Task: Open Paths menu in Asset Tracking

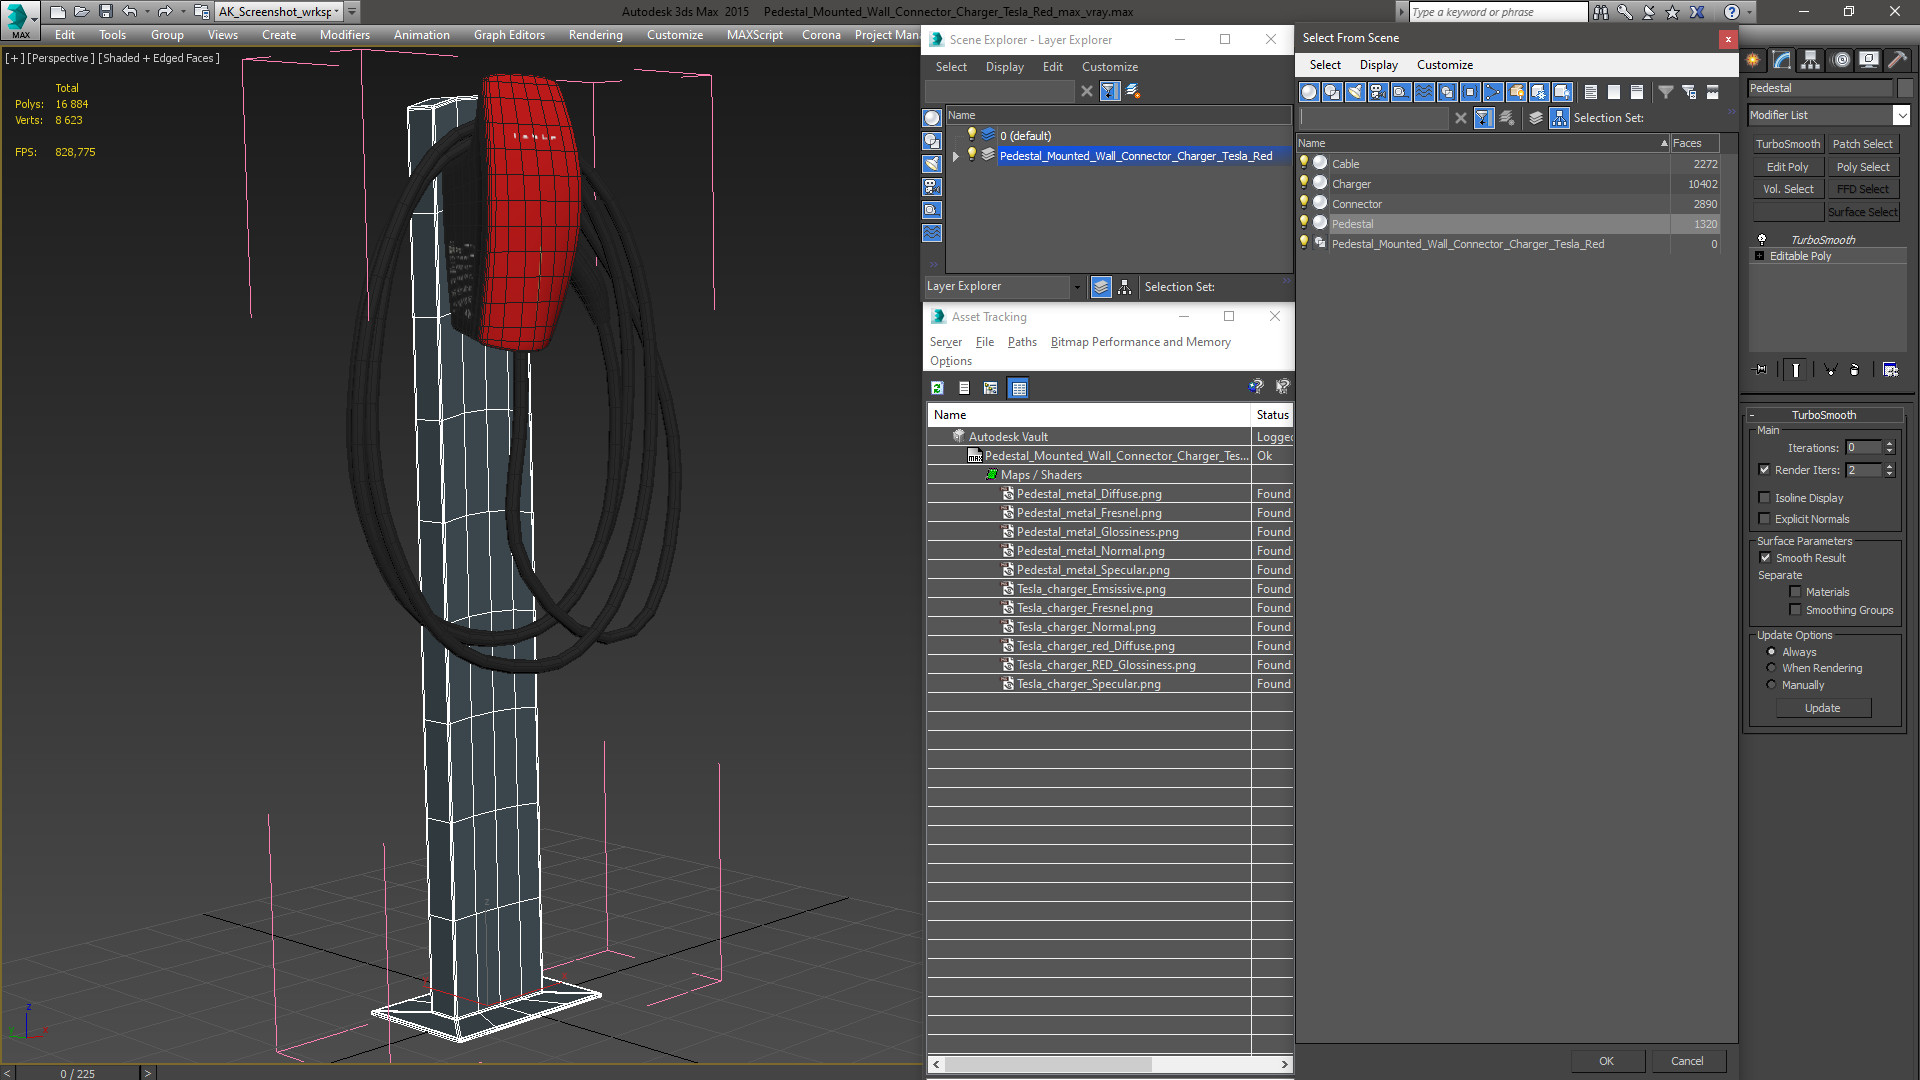Action: pos(1022,342)
